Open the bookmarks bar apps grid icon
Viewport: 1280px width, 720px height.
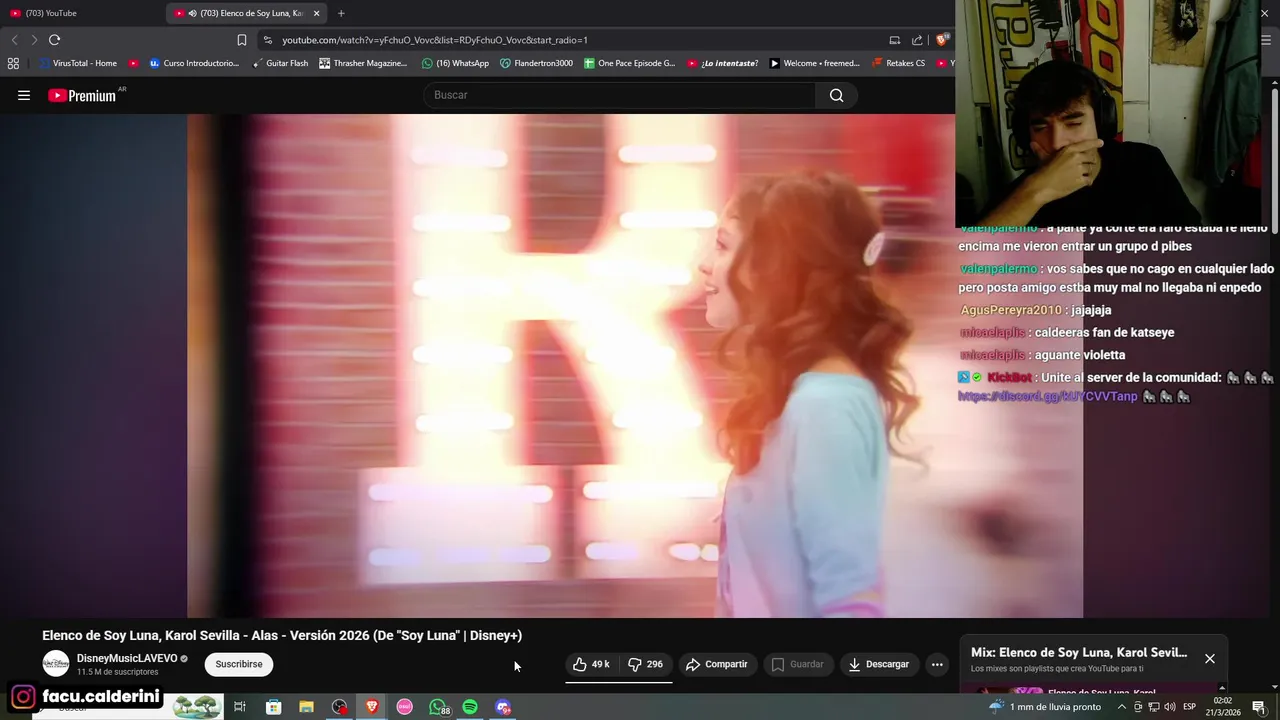point(13,63)
